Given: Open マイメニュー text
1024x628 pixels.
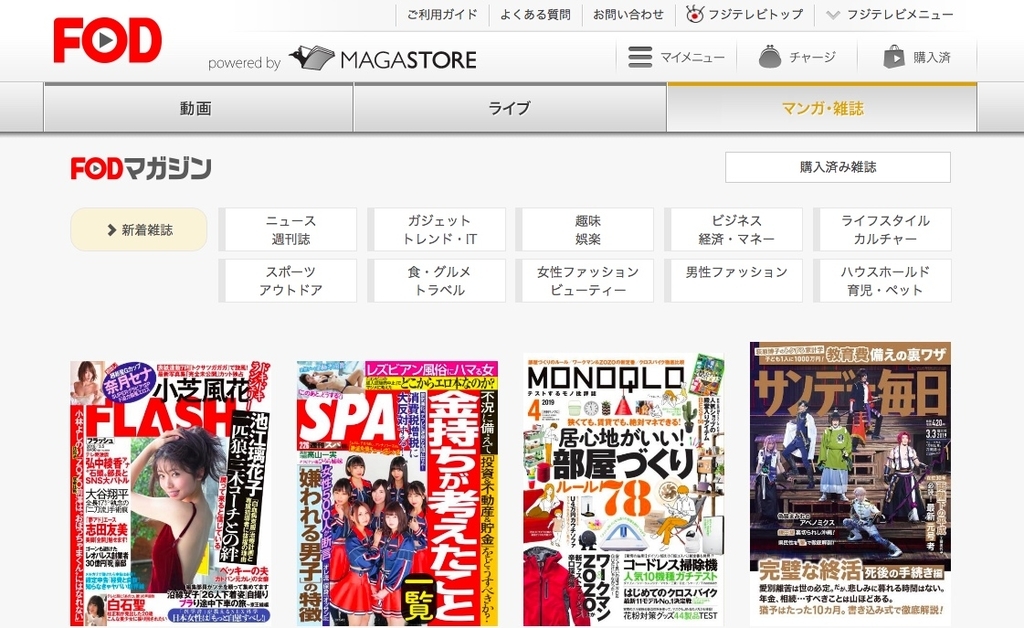Looking at the screenshot, I should pos(692,57).
